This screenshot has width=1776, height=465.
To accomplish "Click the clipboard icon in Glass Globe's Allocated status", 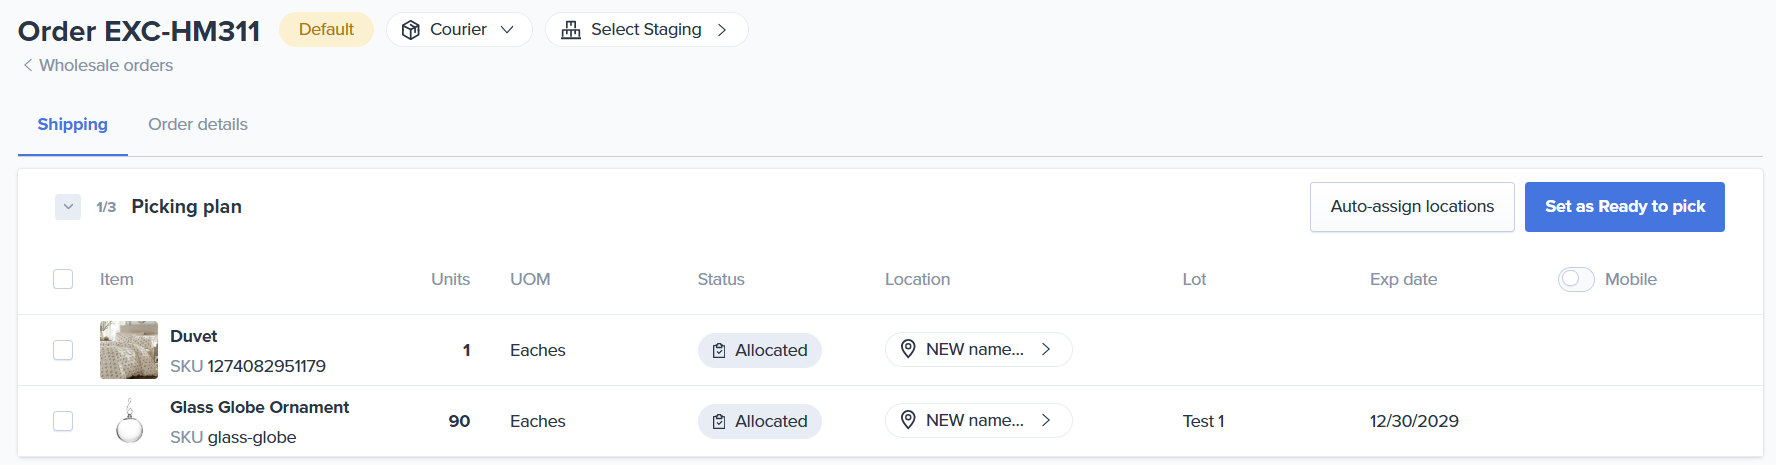I will point(719,422).
